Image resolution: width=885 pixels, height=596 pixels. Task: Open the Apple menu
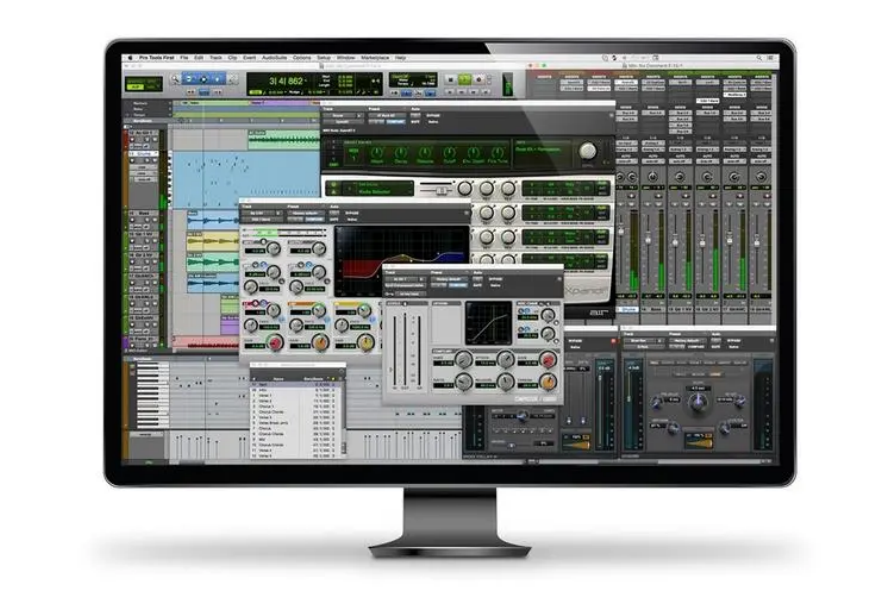pos(130,59)
